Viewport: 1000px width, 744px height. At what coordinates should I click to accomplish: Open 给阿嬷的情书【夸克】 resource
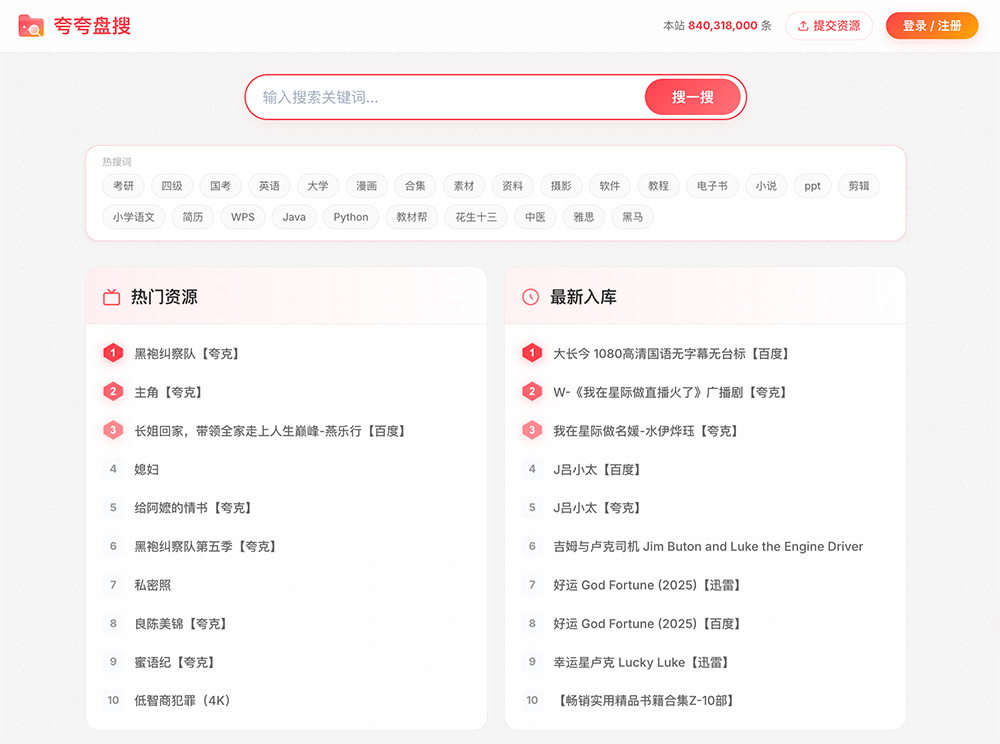coord(193,507)
